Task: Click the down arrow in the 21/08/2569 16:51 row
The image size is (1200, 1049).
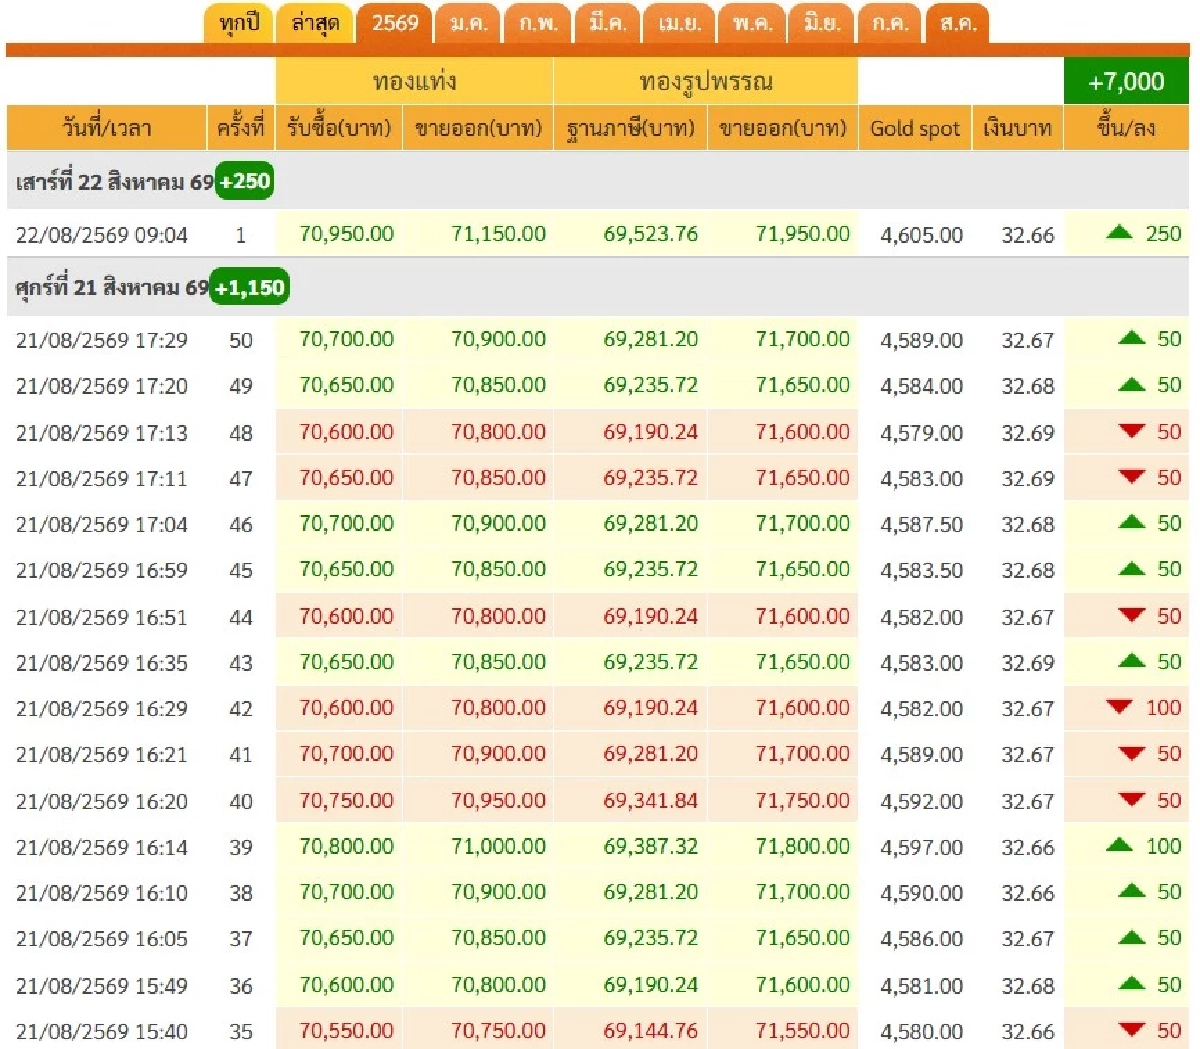Action: pyautogui.click(x=1131, y=615)
